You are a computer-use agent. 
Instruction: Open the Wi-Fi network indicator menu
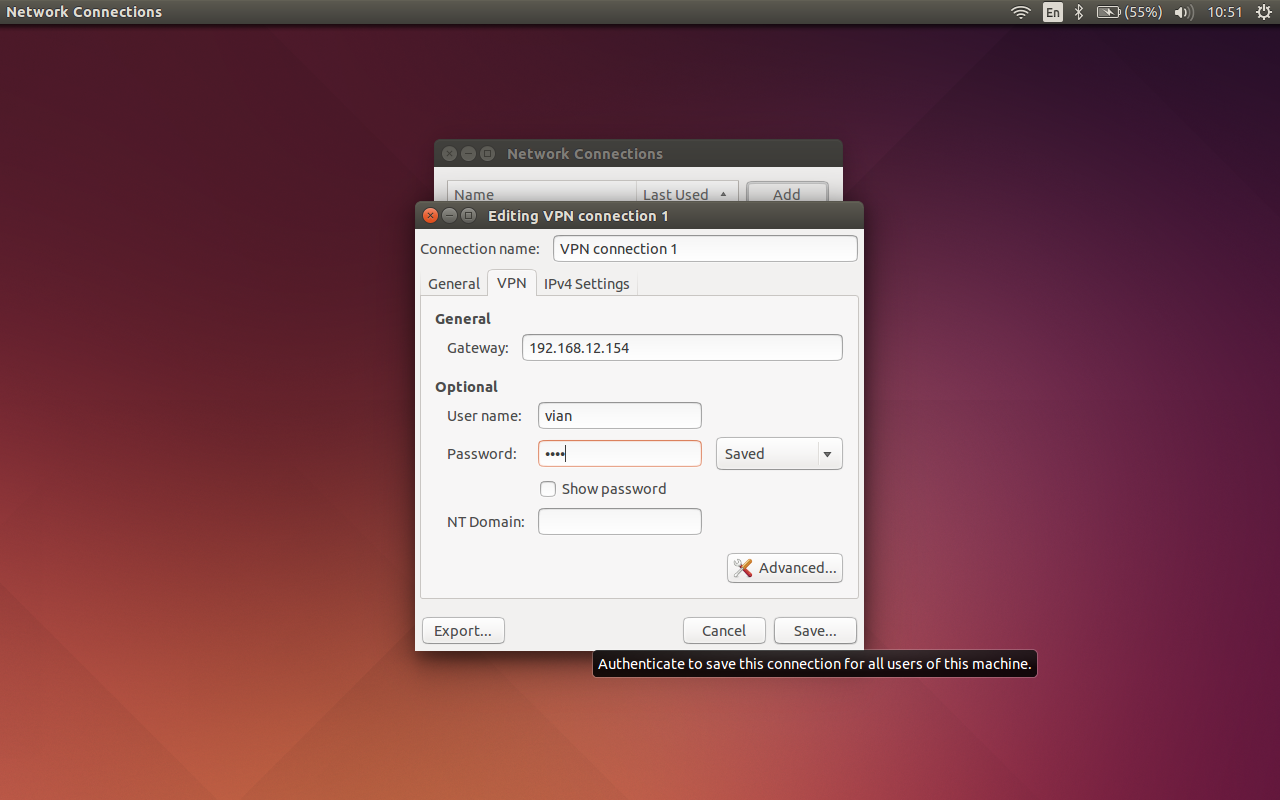[x=1020, y=12]
